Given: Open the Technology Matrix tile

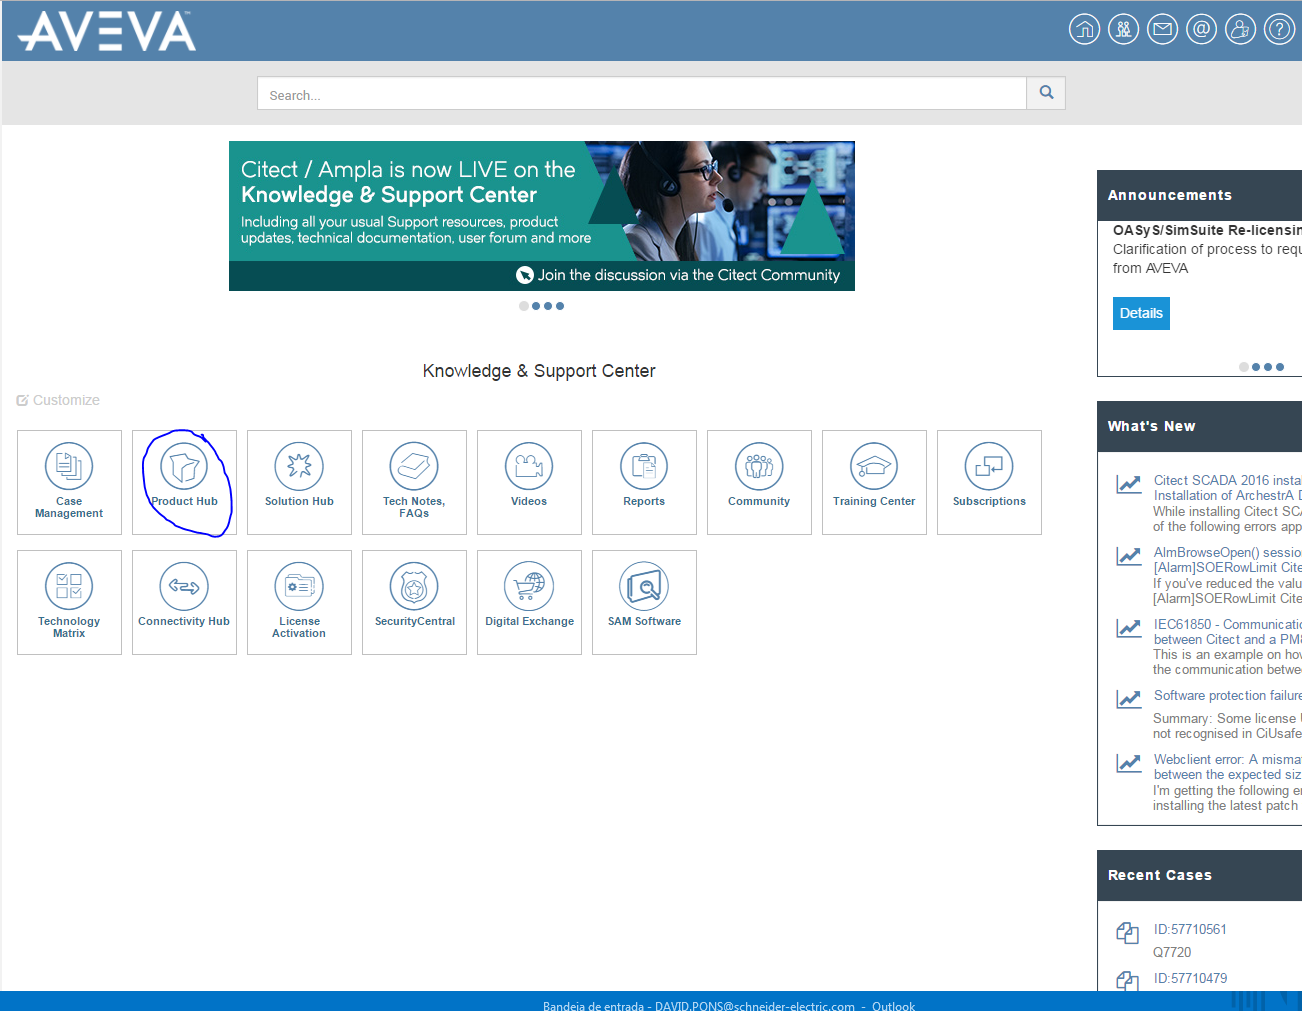Looking at the screenshot, I should click(69, 602).
